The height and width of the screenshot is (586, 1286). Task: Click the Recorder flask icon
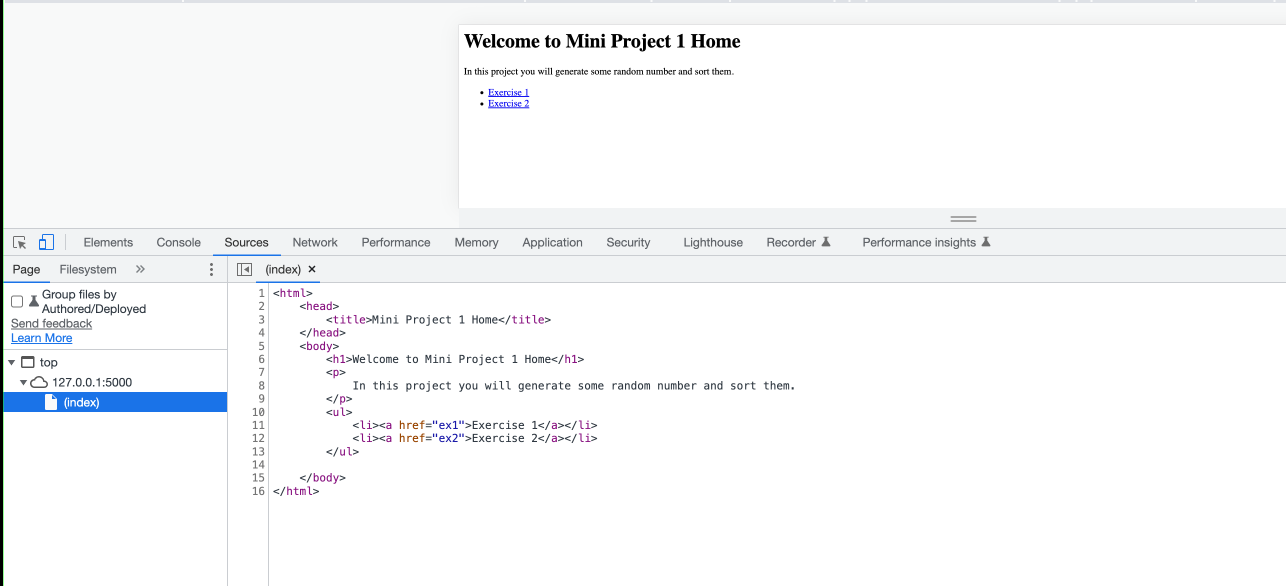(826, 242)
